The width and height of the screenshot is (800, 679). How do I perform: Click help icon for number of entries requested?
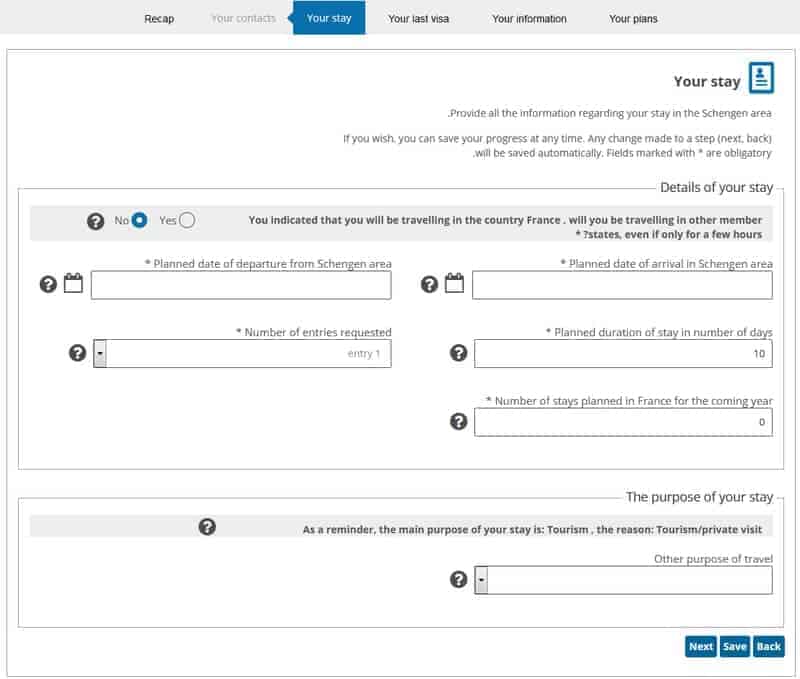pyautogui.click(x=77, y=353)
